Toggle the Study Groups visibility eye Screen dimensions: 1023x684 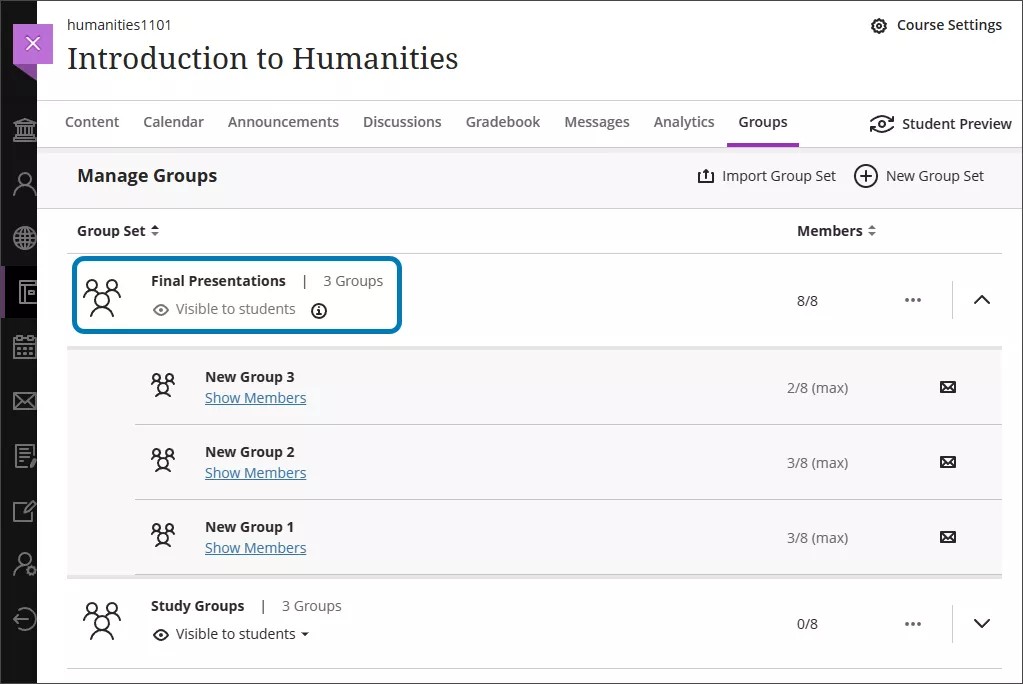click(161, 634)
